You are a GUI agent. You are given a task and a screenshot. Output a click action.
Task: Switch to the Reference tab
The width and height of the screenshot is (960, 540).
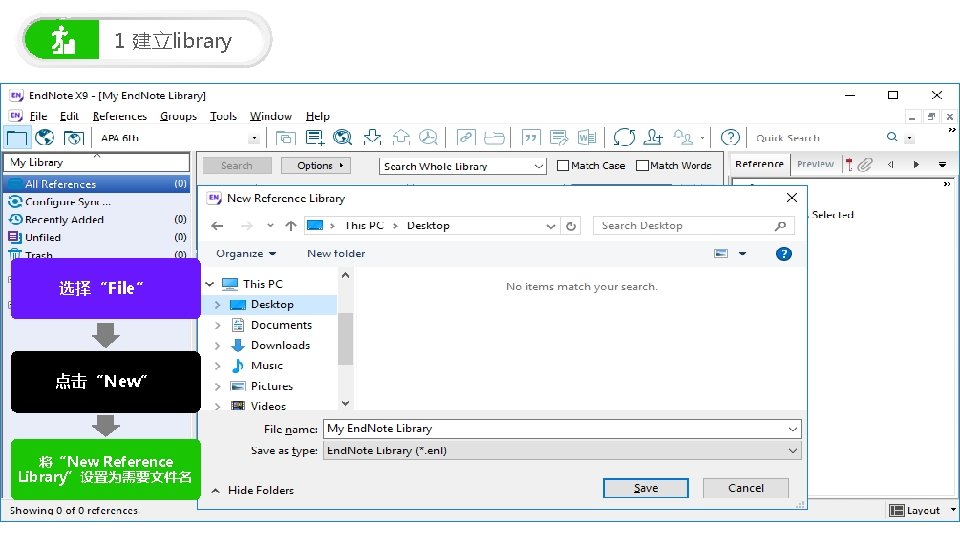click(759, 164)
